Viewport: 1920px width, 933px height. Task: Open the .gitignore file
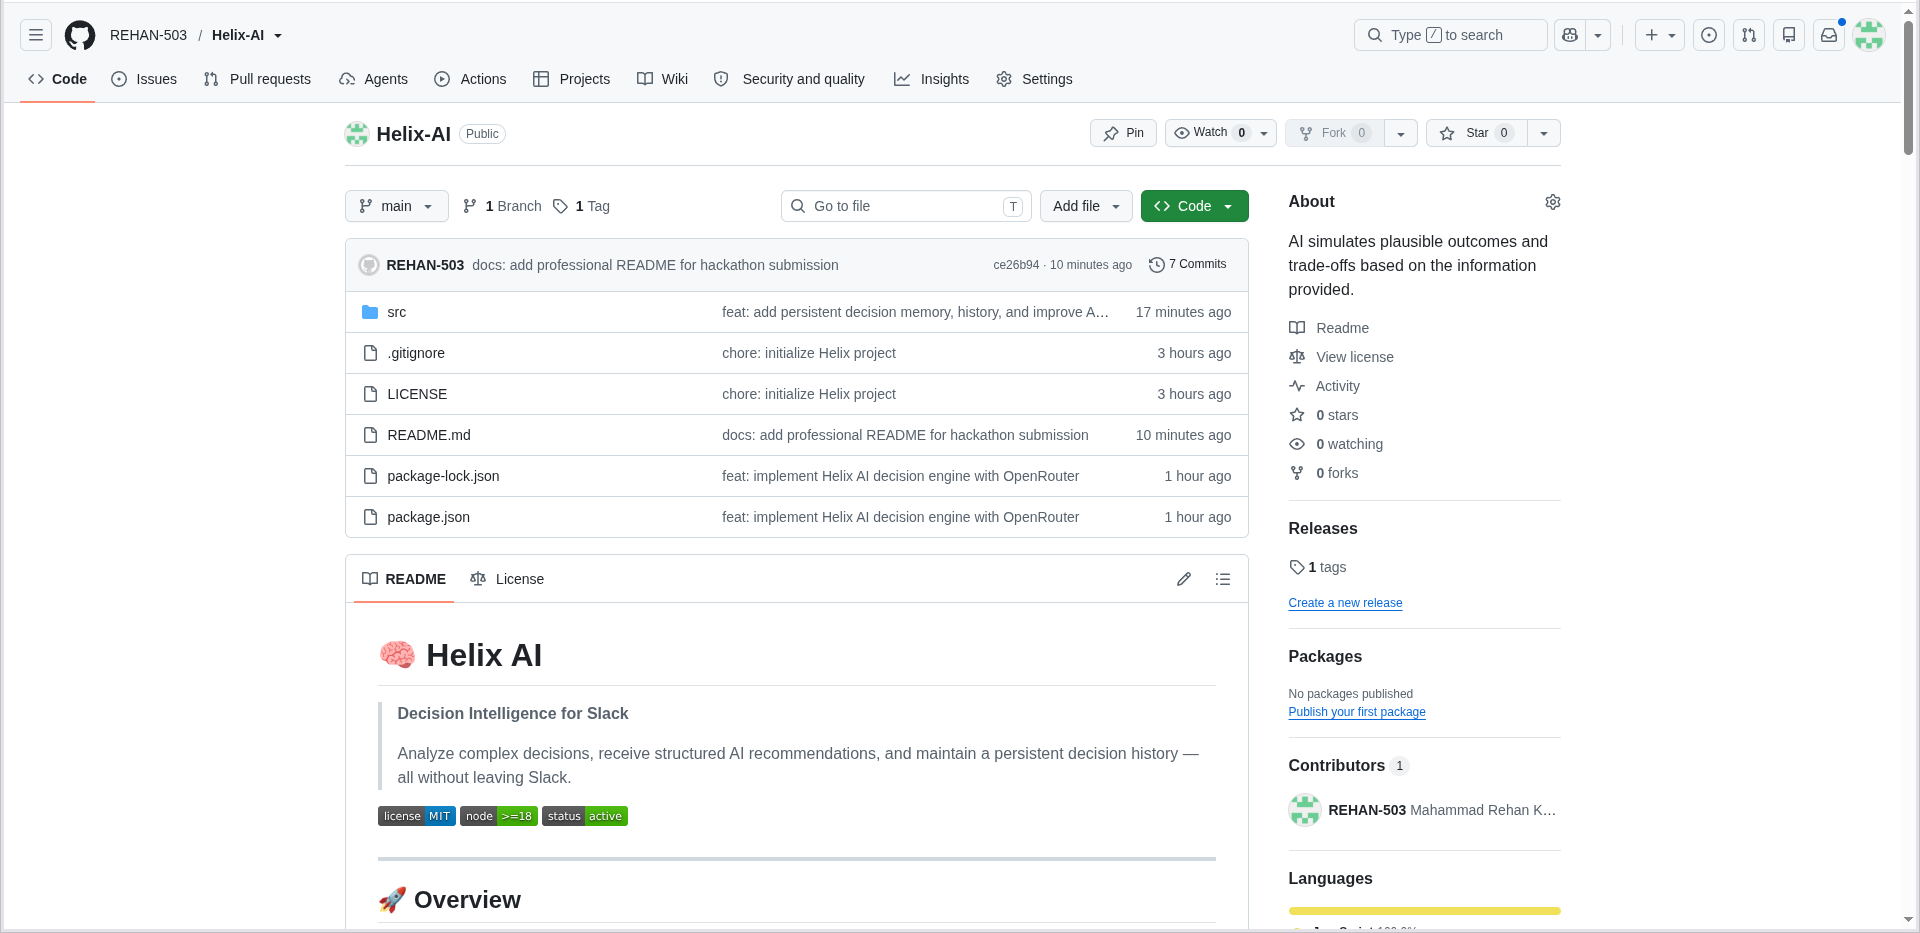click(416, 353)
